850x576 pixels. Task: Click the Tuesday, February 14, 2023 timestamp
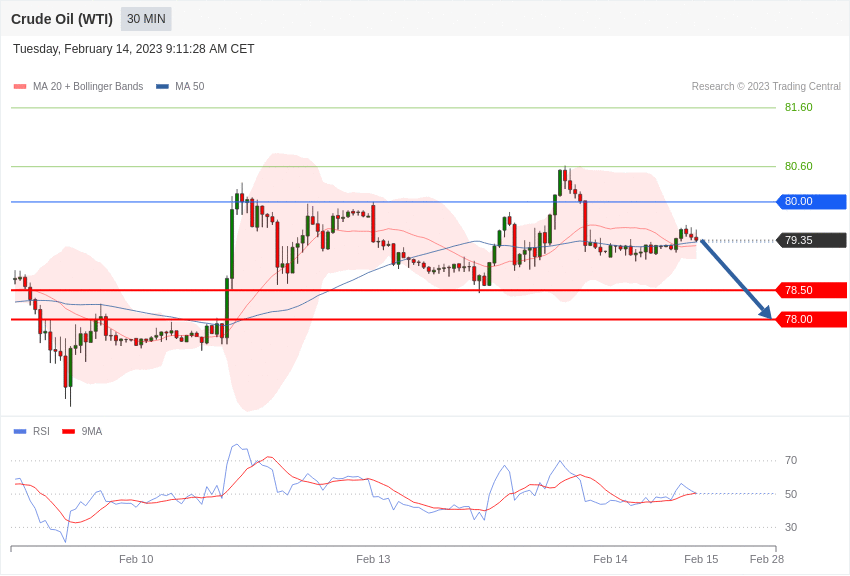133,49
